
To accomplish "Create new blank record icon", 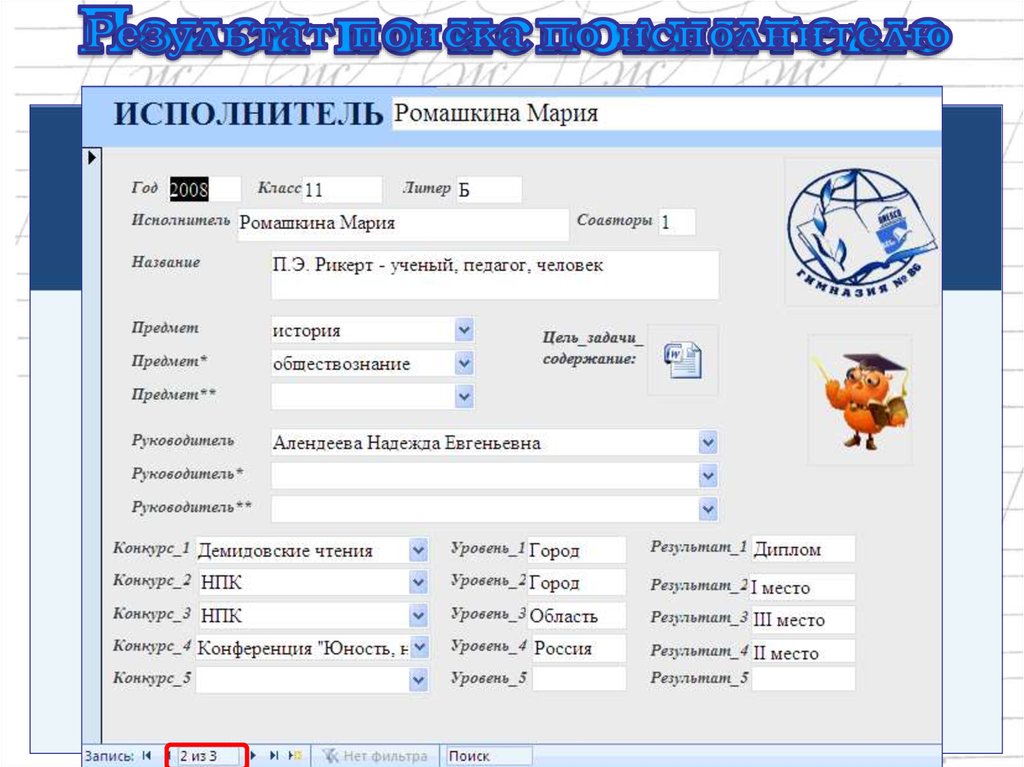I will click(295, 755).
